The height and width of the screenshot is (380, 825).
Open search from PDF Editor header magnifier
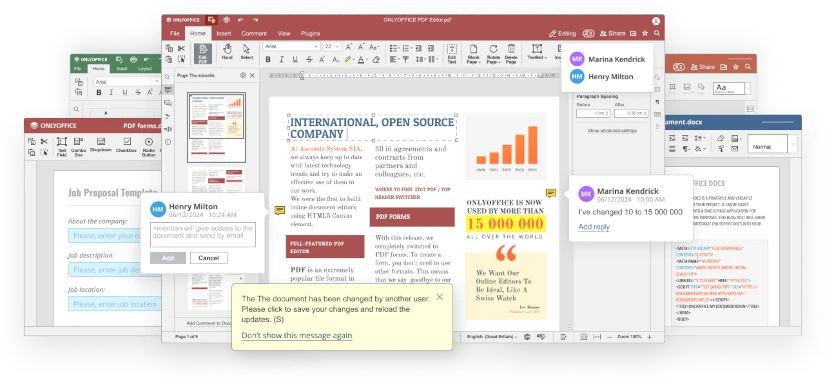pos(657,33)
